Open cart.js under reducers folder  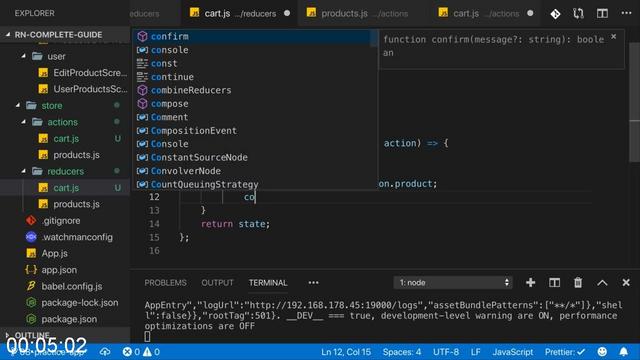coord(65,188)
